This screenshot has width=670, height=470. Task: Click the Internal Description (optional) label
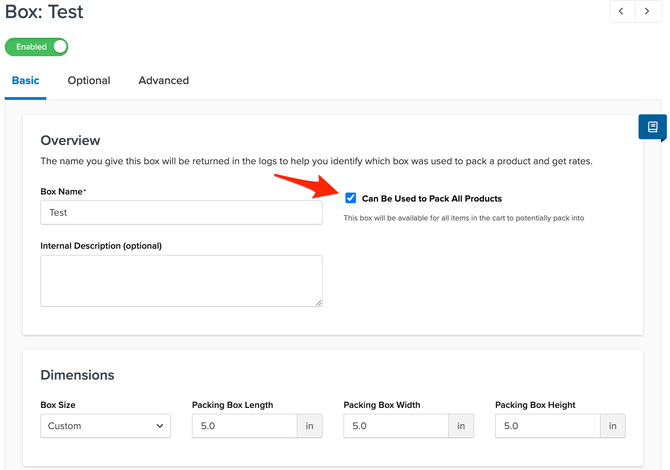[x=101, y=246]
